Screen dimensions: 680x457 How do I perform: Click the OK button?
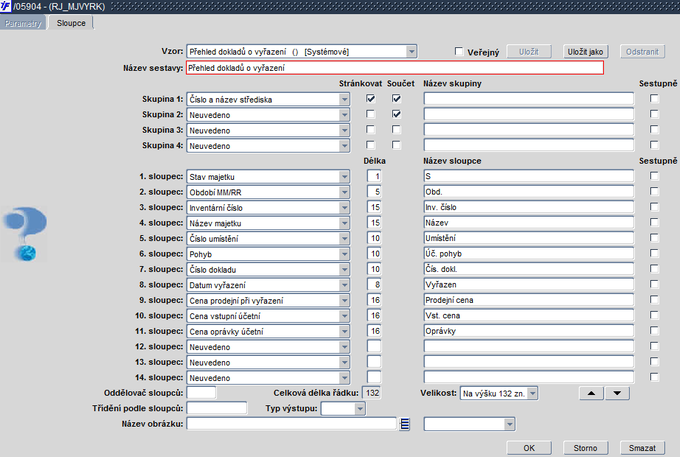[x=529, y=447]
